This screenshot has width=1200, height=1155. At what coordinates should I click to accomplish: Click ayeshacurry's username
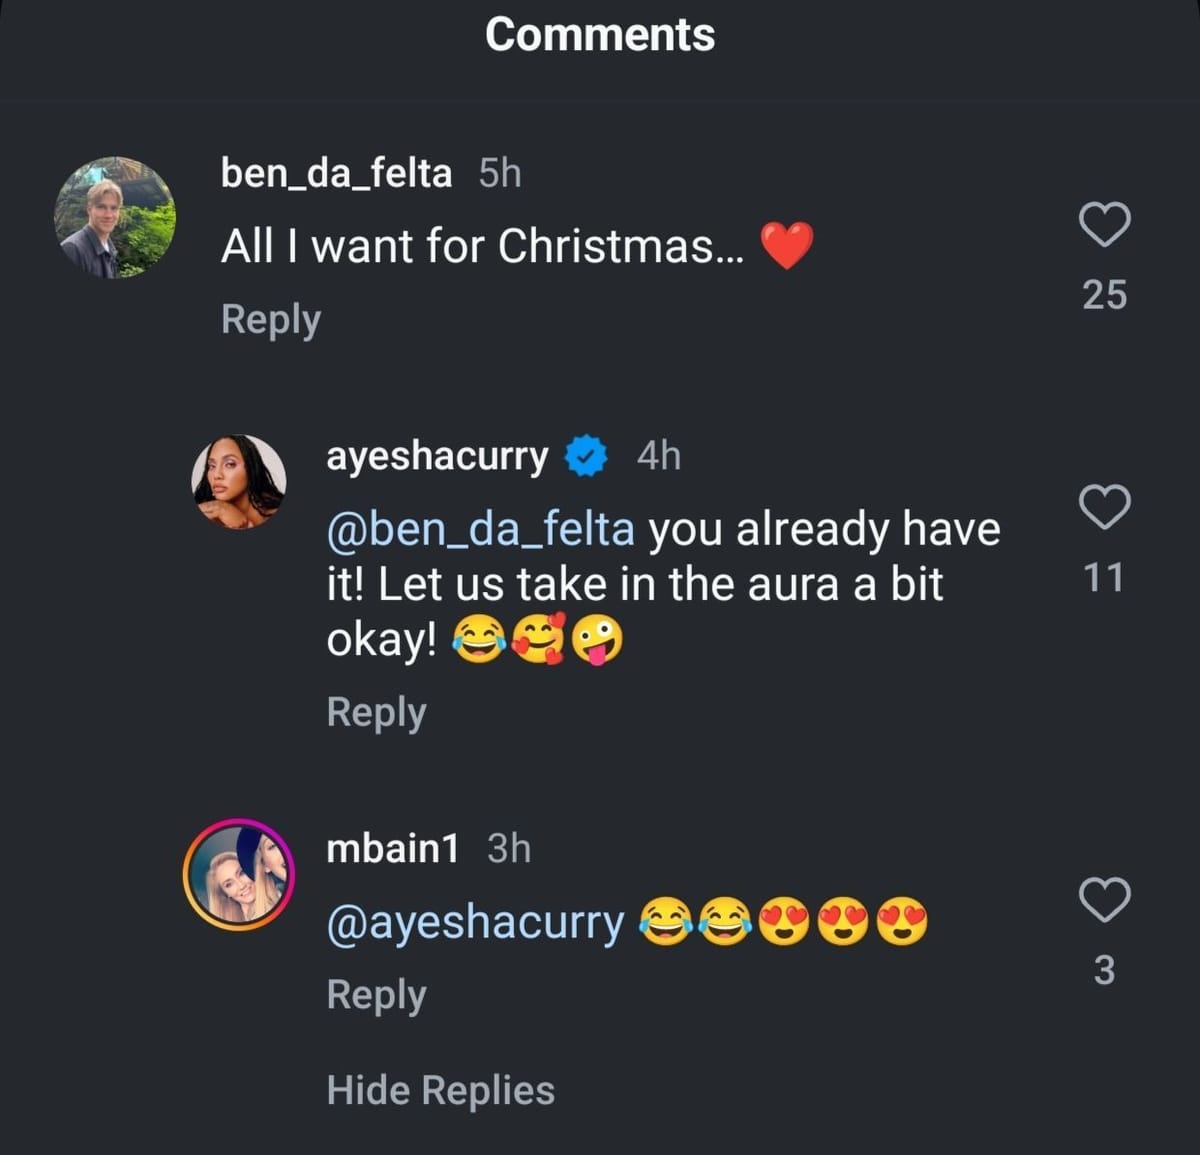[437, 457]
